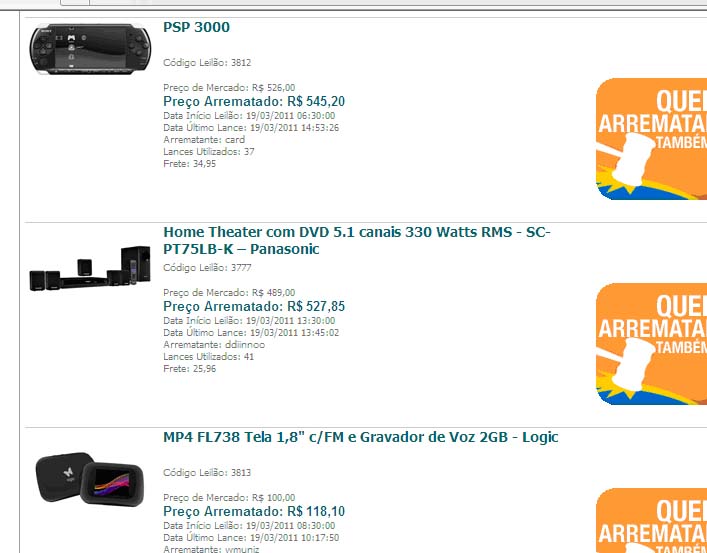The height and width of the screenshot is (553, 707).
Task: Select Home Theater Preço Arrematado R$ 527,85
Action: click(254, 306)
